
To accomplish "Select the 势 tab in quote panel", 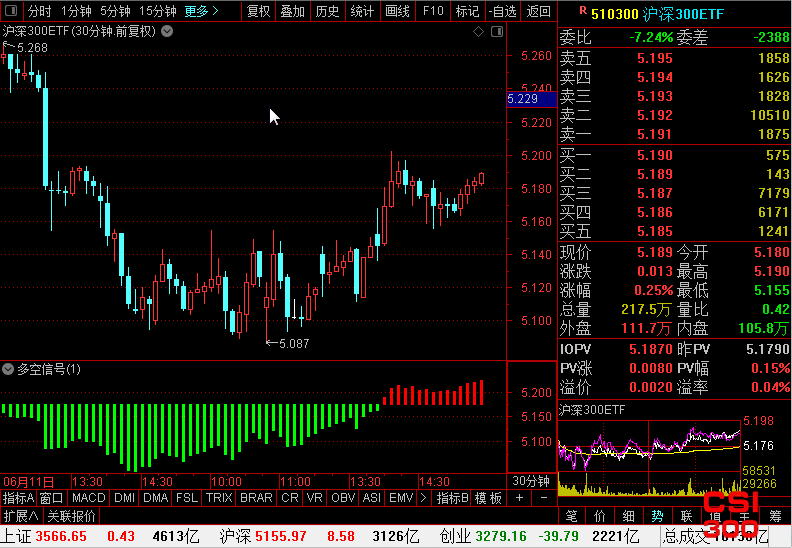I will (657, 516).
